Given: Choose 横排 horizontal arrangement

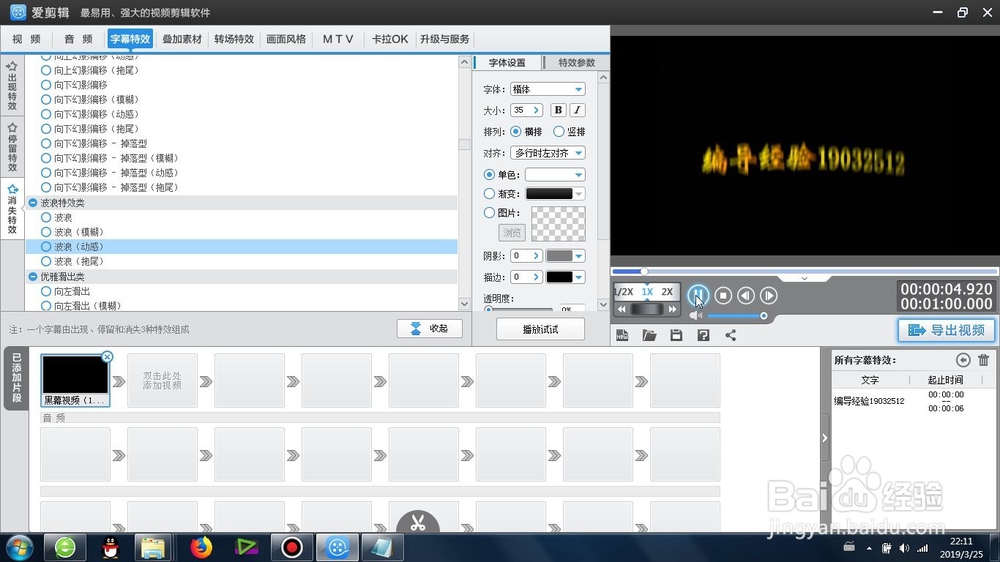Looking at the screenshot, I should (516, 131).
